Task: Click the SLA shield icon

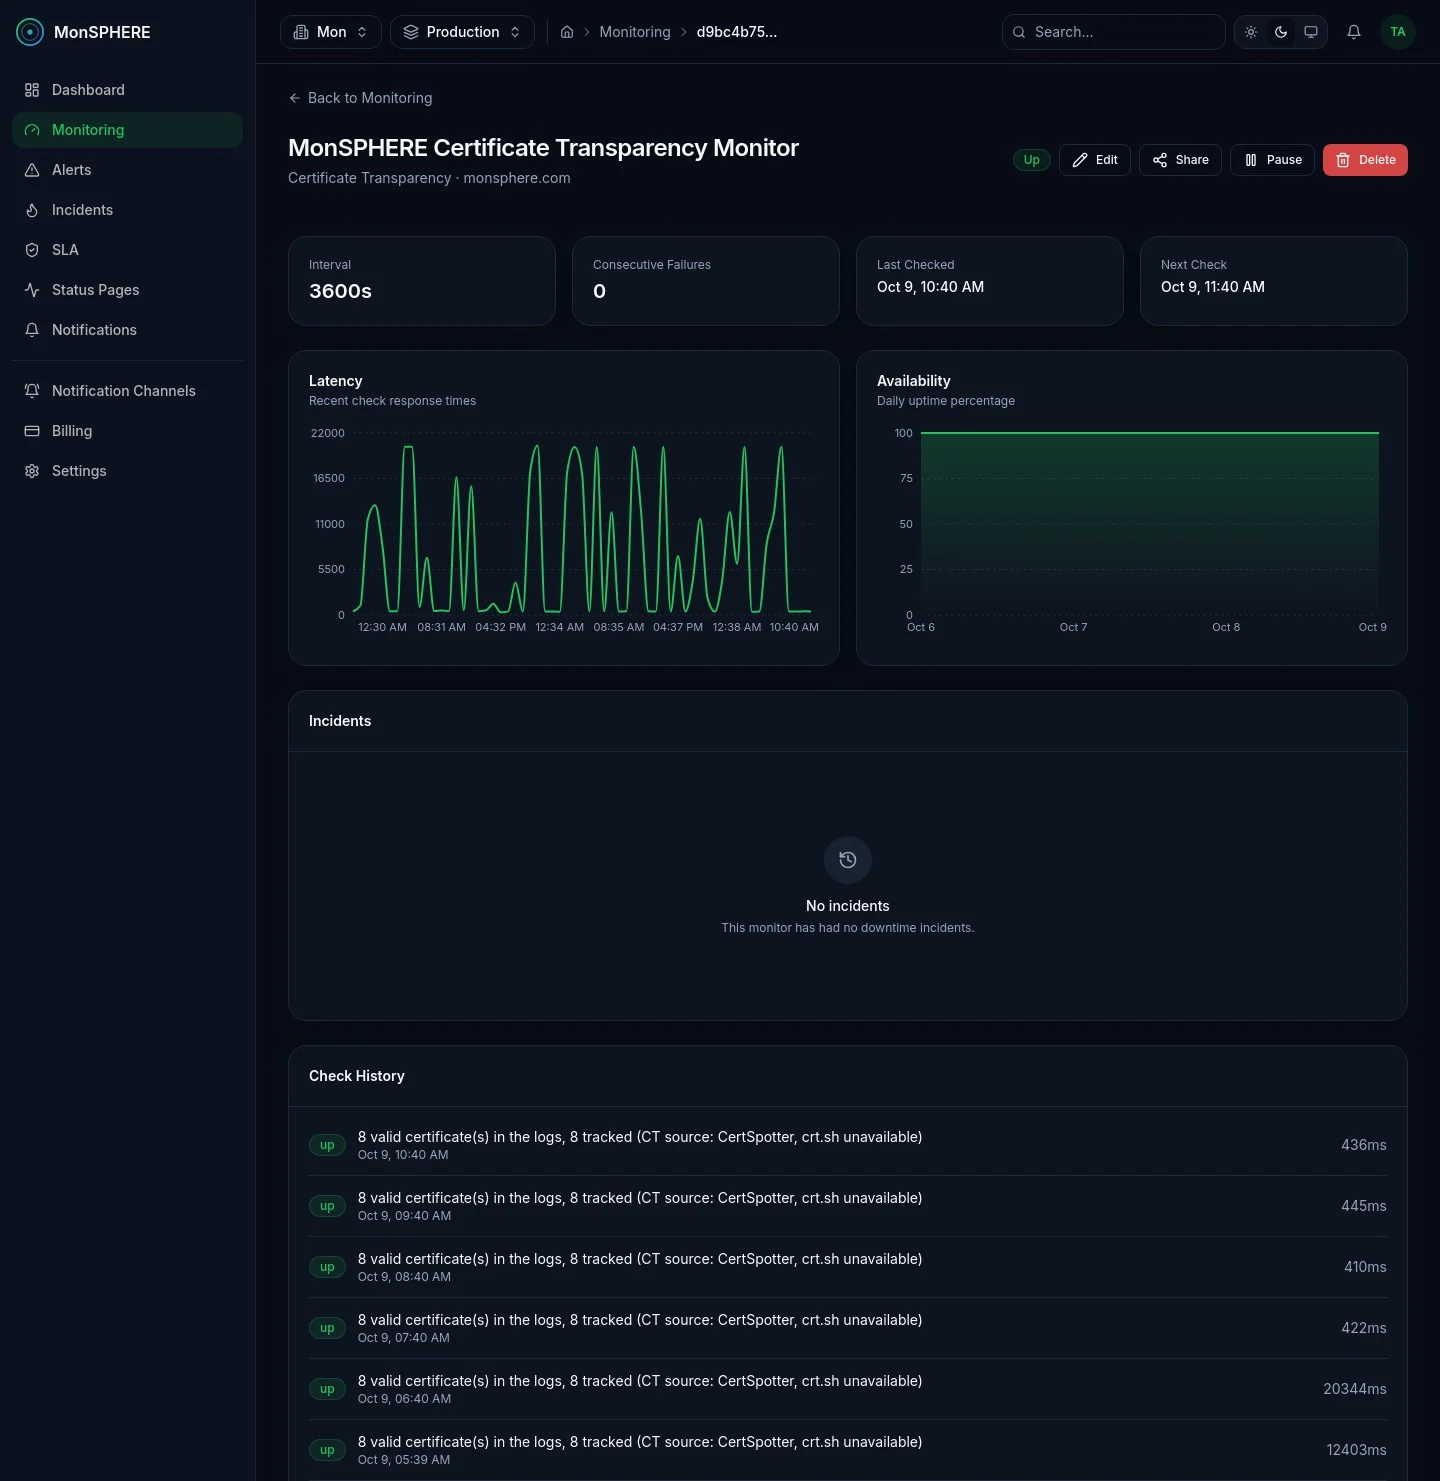Action: click(x=32, y=250)
